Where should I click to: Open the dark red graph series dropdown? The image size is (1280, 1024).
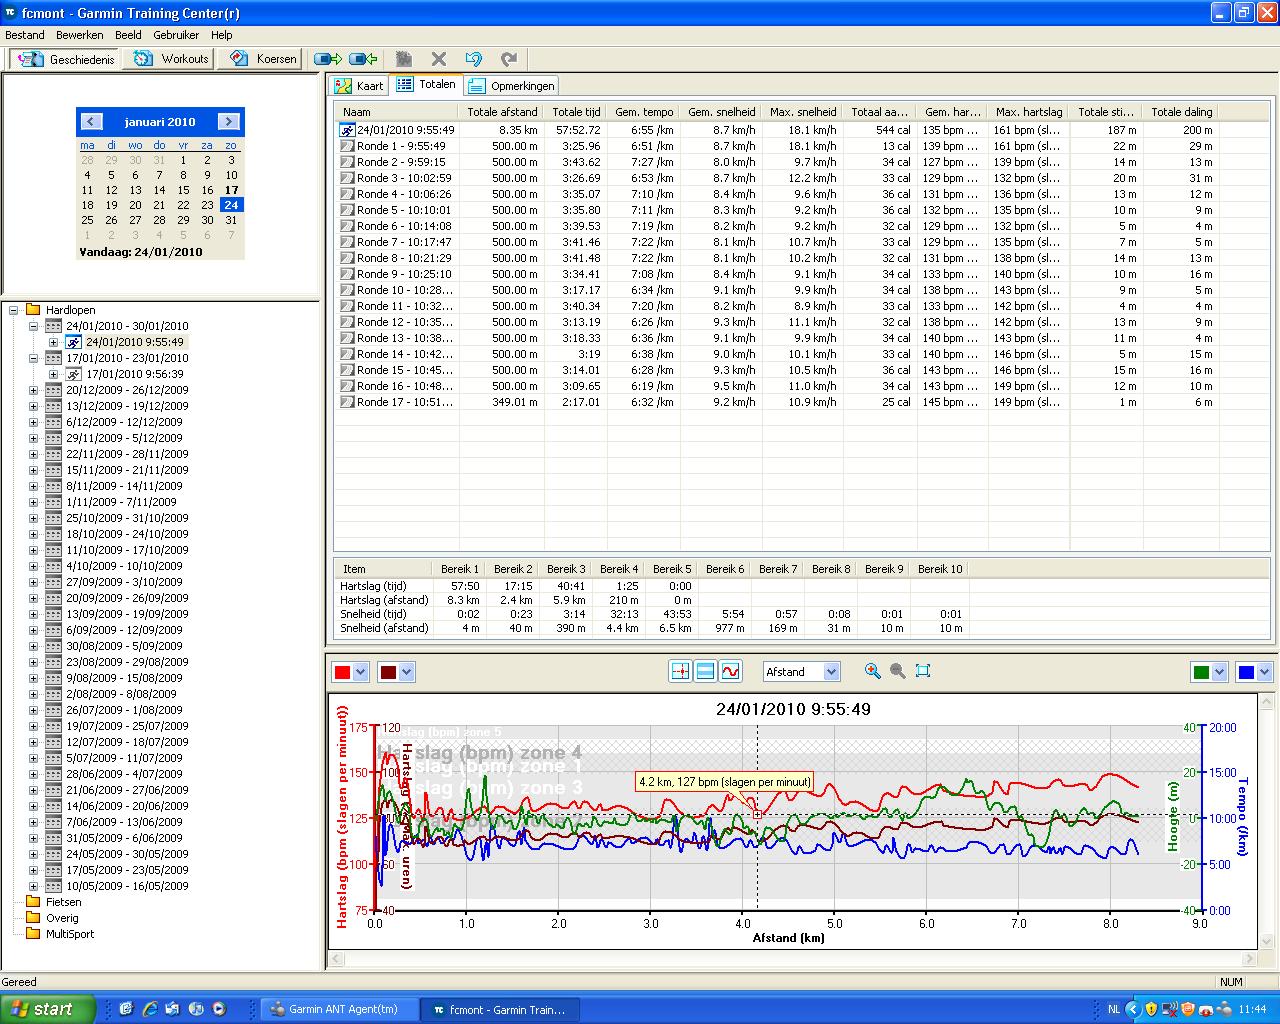coord(406,672)
